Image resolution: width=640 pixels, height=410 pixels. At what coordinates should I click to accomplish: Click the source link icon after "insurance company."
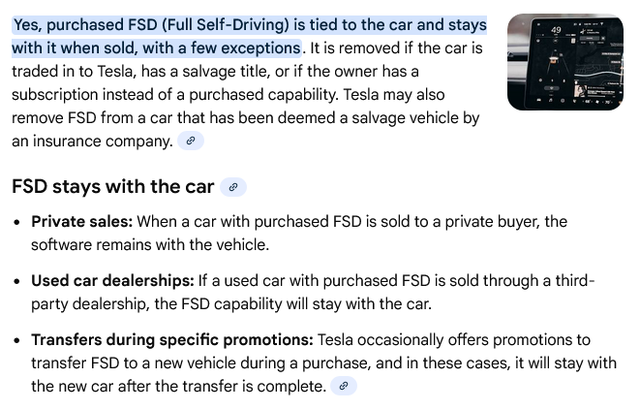[190, 141]
